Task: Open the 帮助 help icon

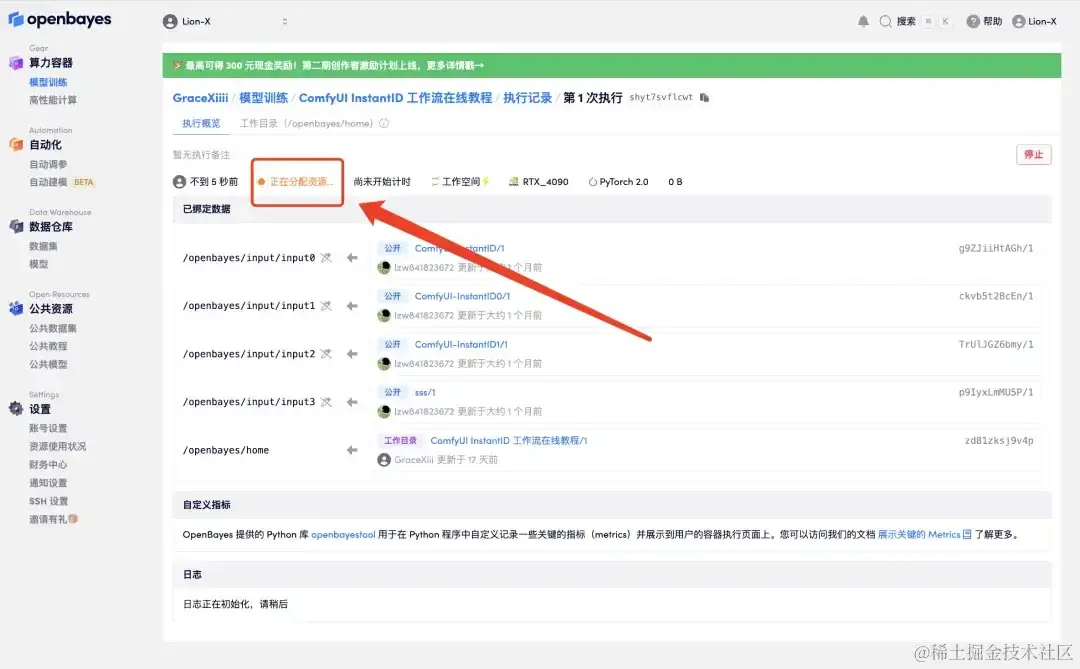Action: 973,21
